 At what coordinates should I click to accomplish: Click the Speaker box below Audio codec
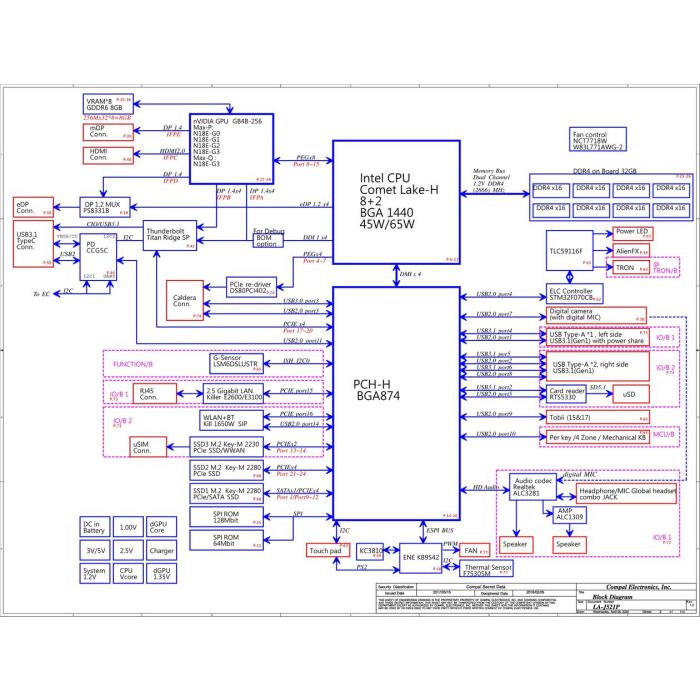point(516,545)
